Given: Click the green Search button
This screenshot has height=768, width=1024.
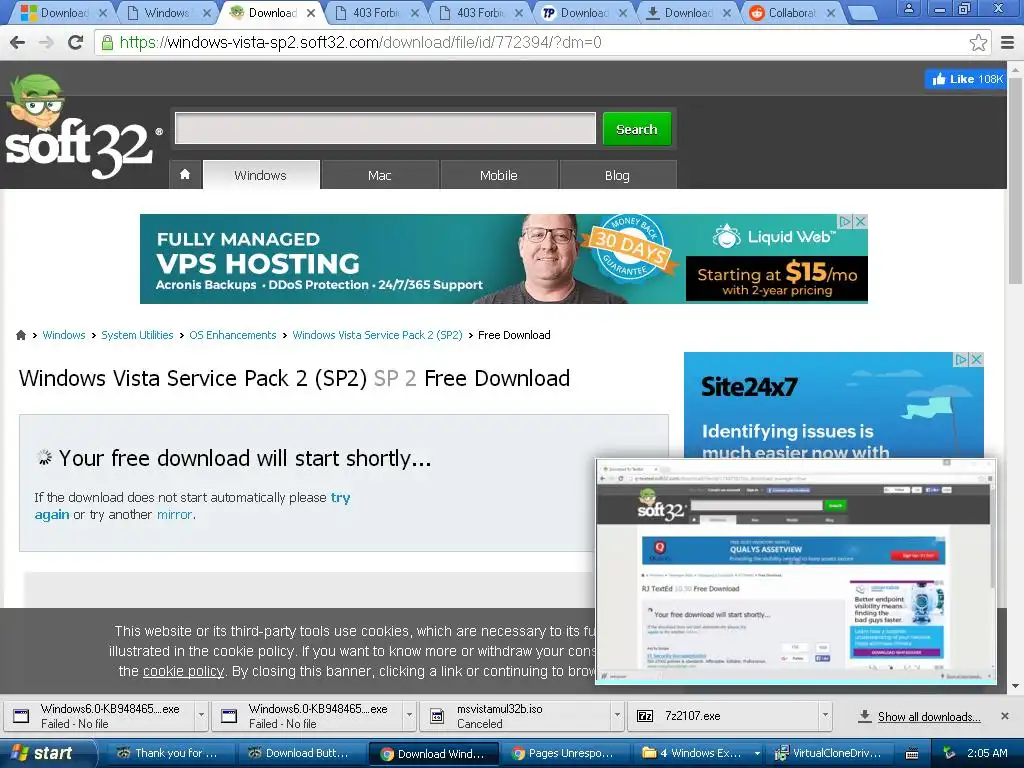Looking at the screenshot, I should 637,129.
